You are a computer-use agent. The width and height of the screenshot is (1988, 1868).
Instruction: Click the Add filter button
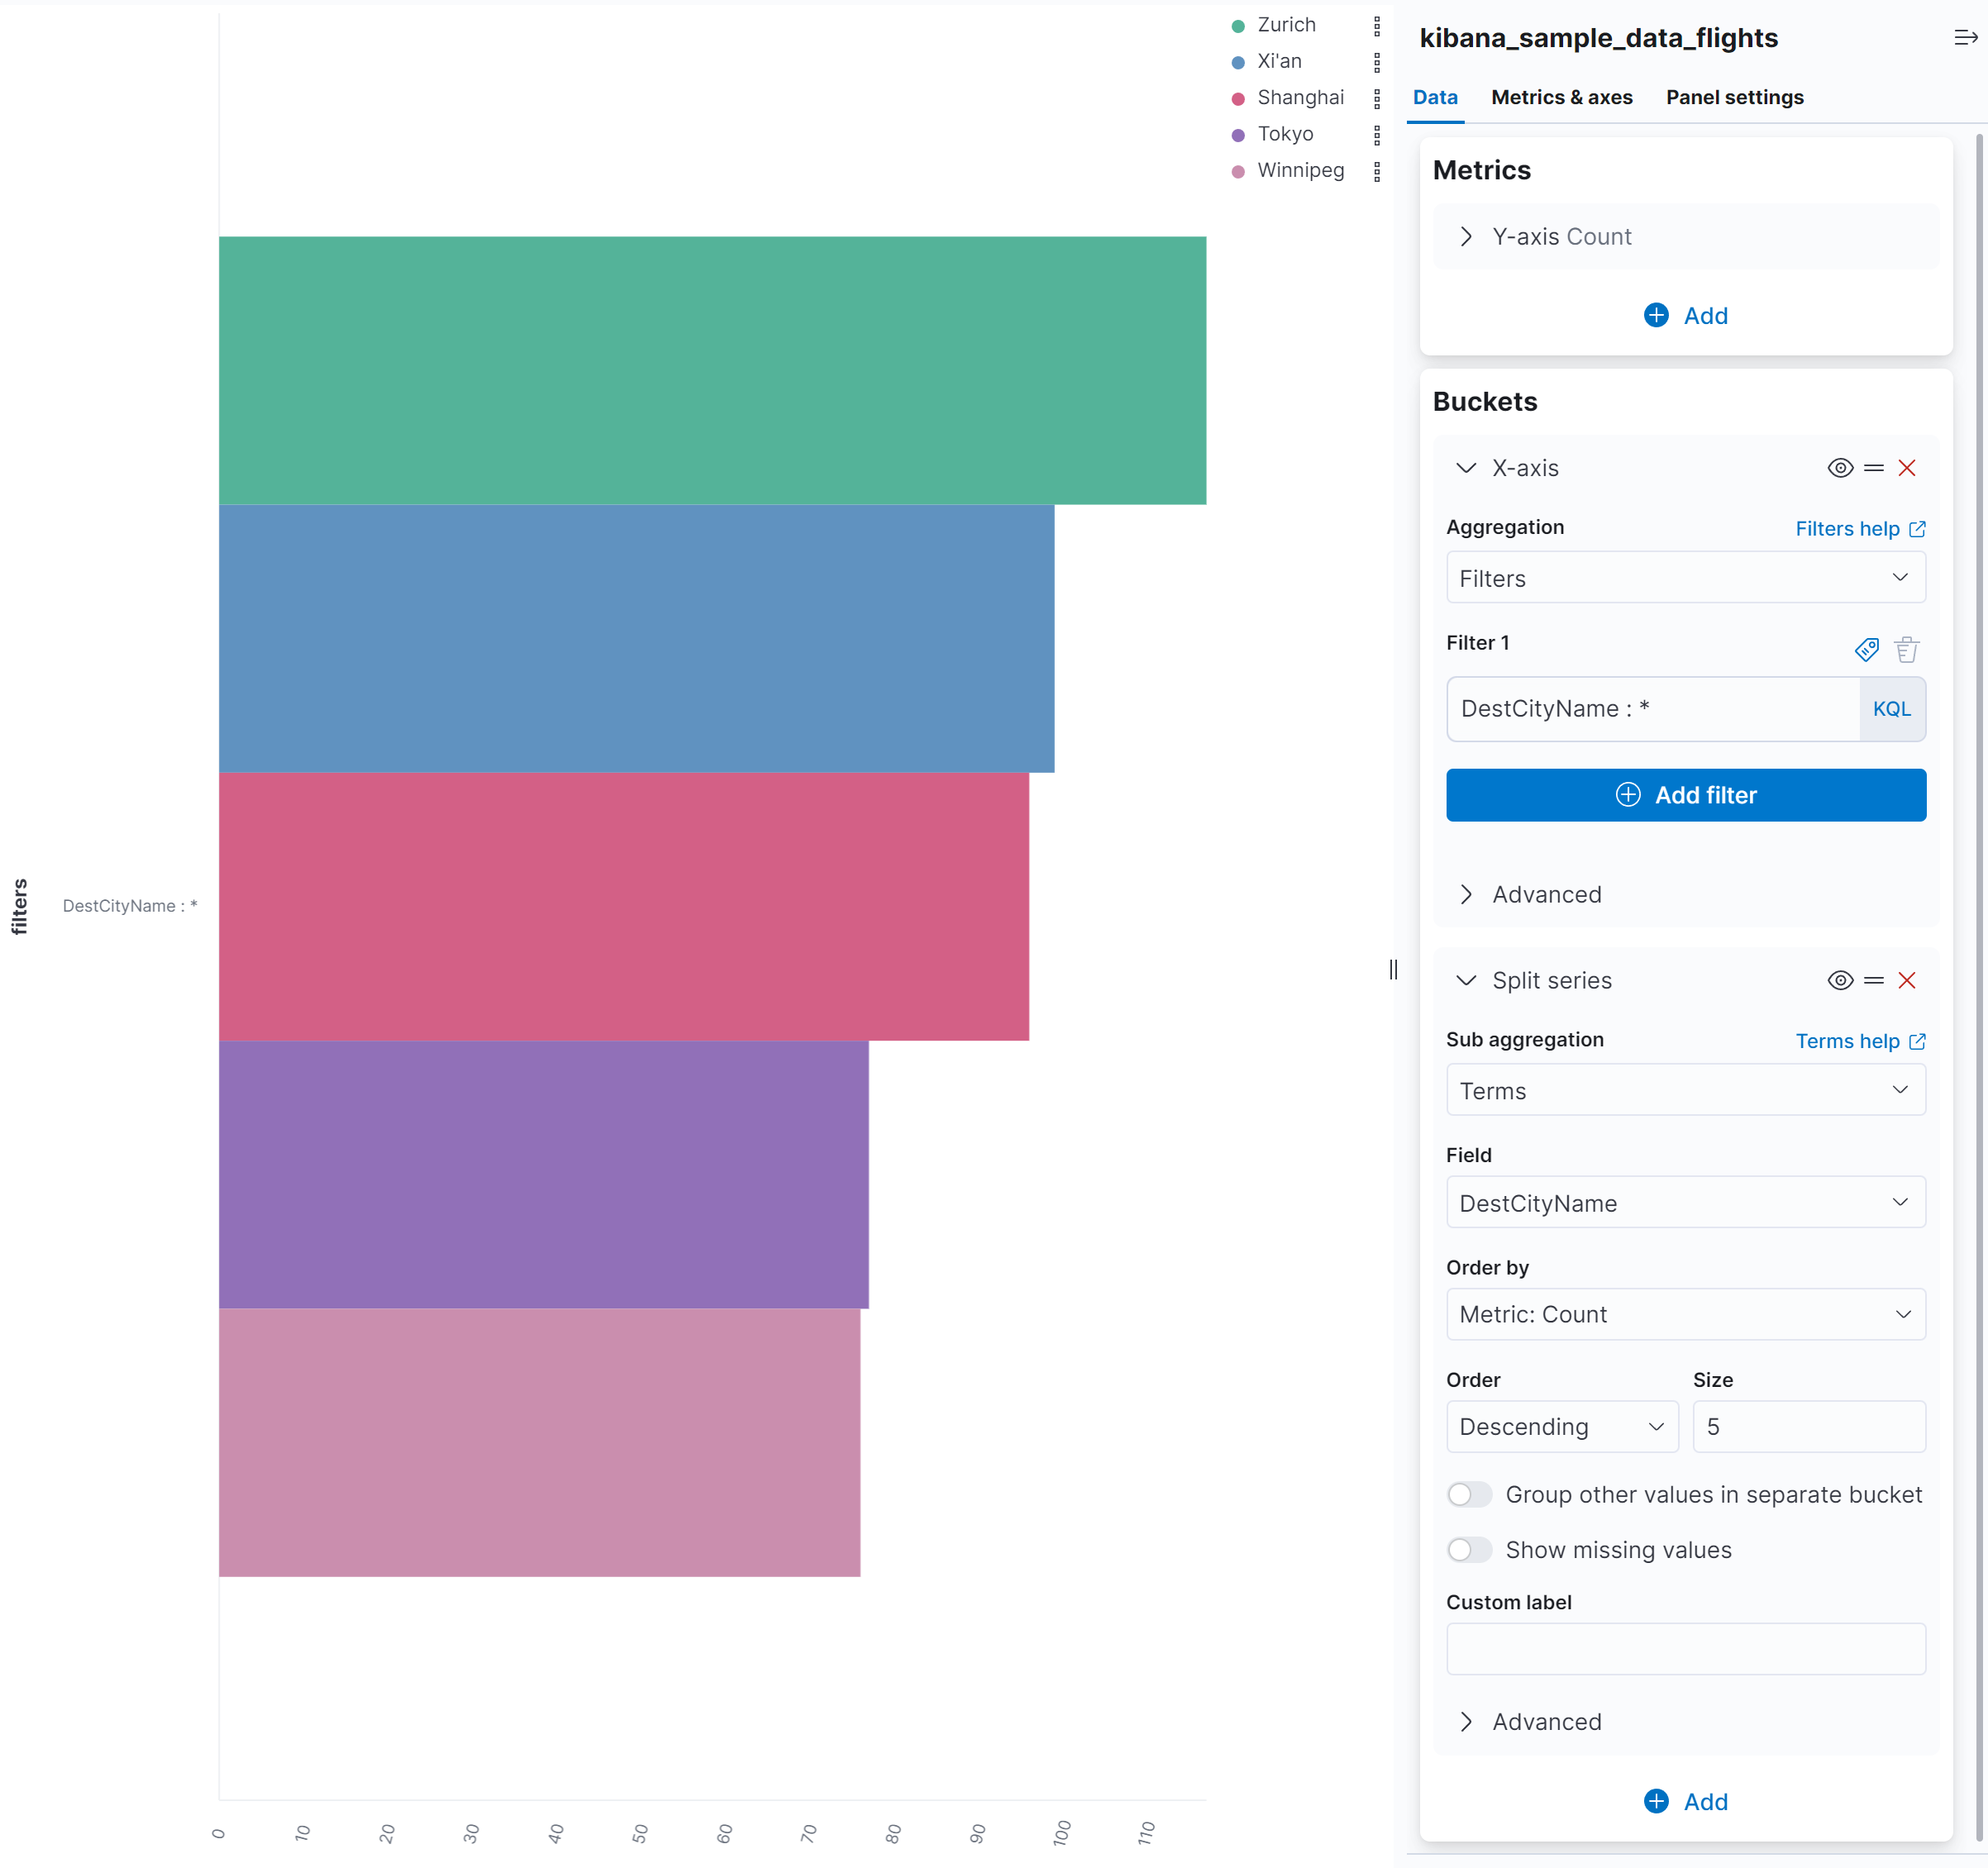point(1685,795)
